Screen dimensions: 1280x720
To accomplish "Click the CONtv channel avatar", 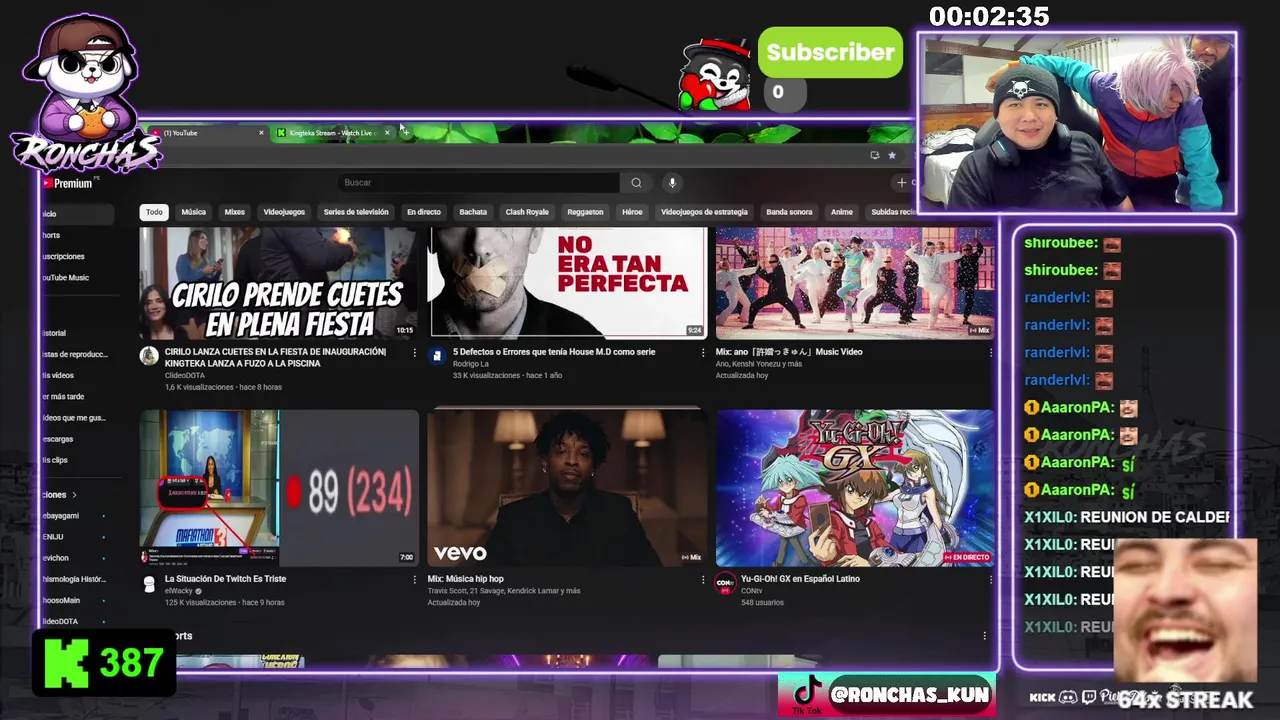I will pos(725,583).
